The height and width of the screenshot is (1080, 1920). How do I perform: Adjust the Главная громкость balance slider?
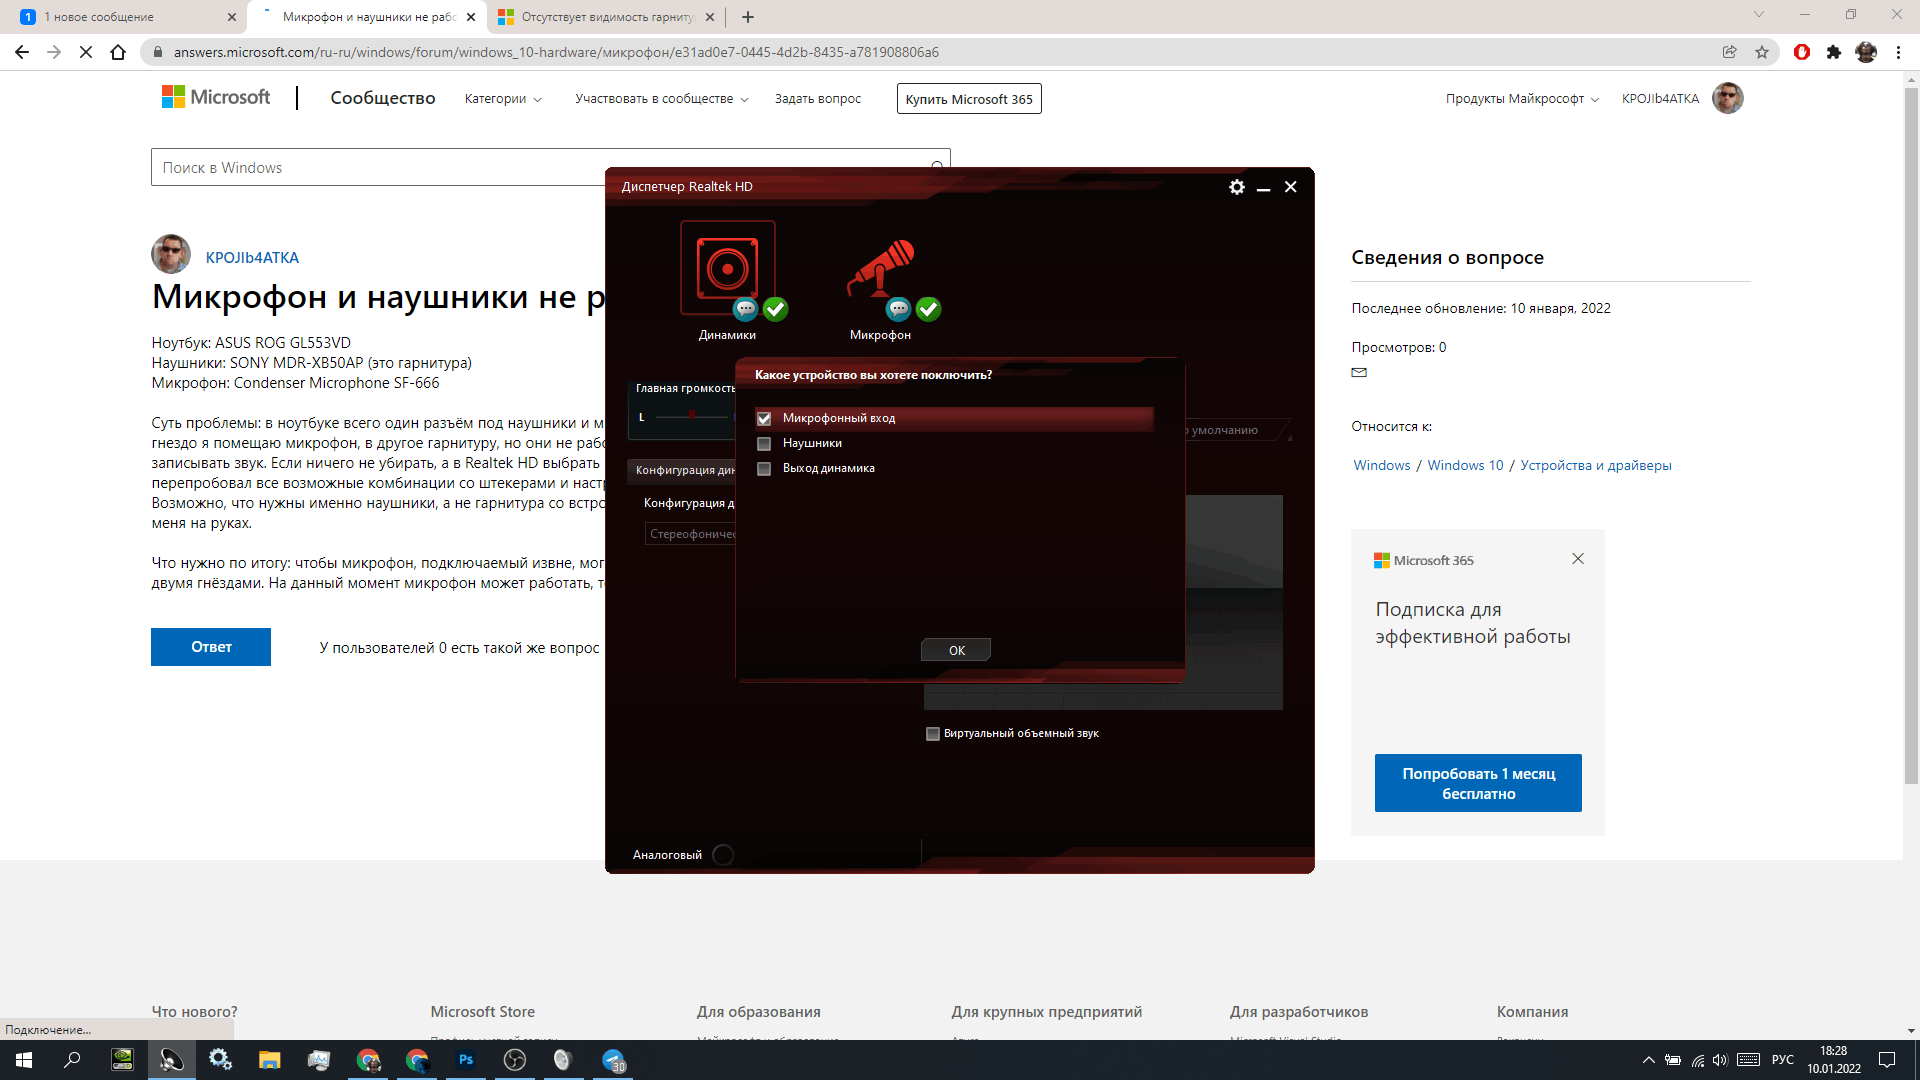pyautogui.click(x=692, y=416)
